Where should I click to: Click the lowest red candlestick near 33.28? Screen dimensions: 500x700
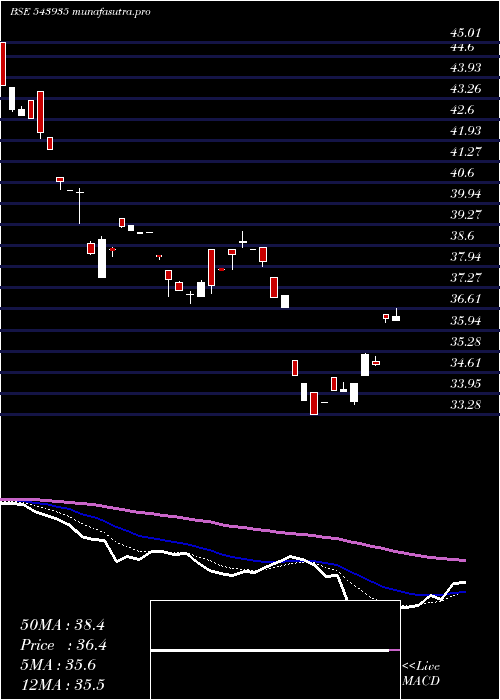tap(314, 403)
